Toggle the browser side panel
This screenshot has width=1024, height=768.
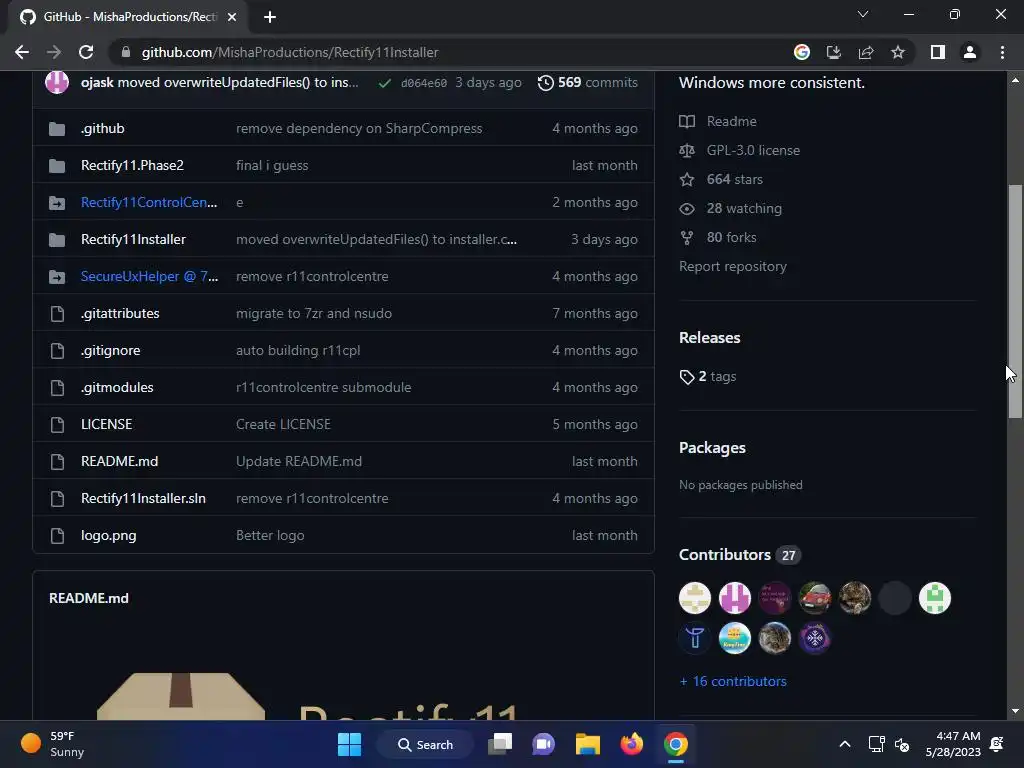coord(938,52)
